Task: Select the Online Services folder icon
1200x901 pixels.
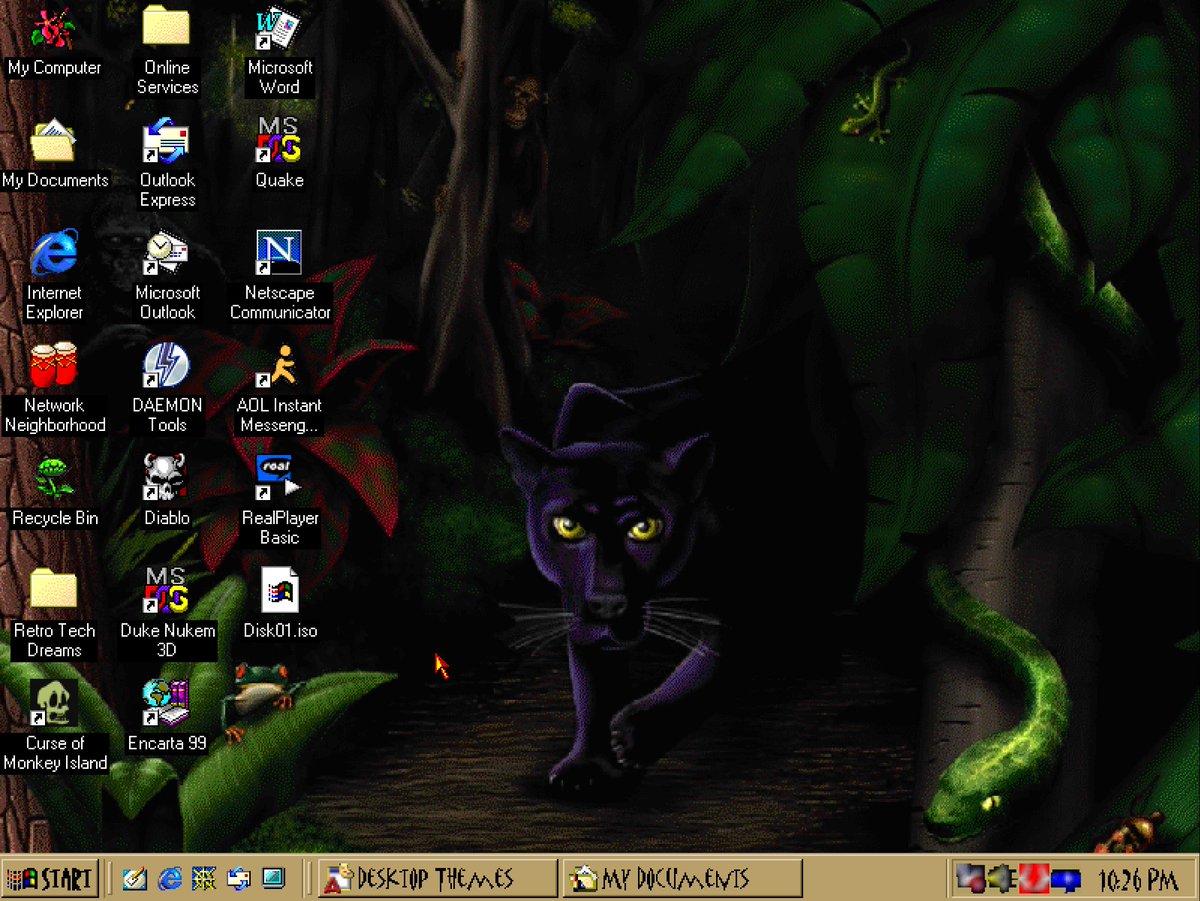Action: tap(167, 26)
